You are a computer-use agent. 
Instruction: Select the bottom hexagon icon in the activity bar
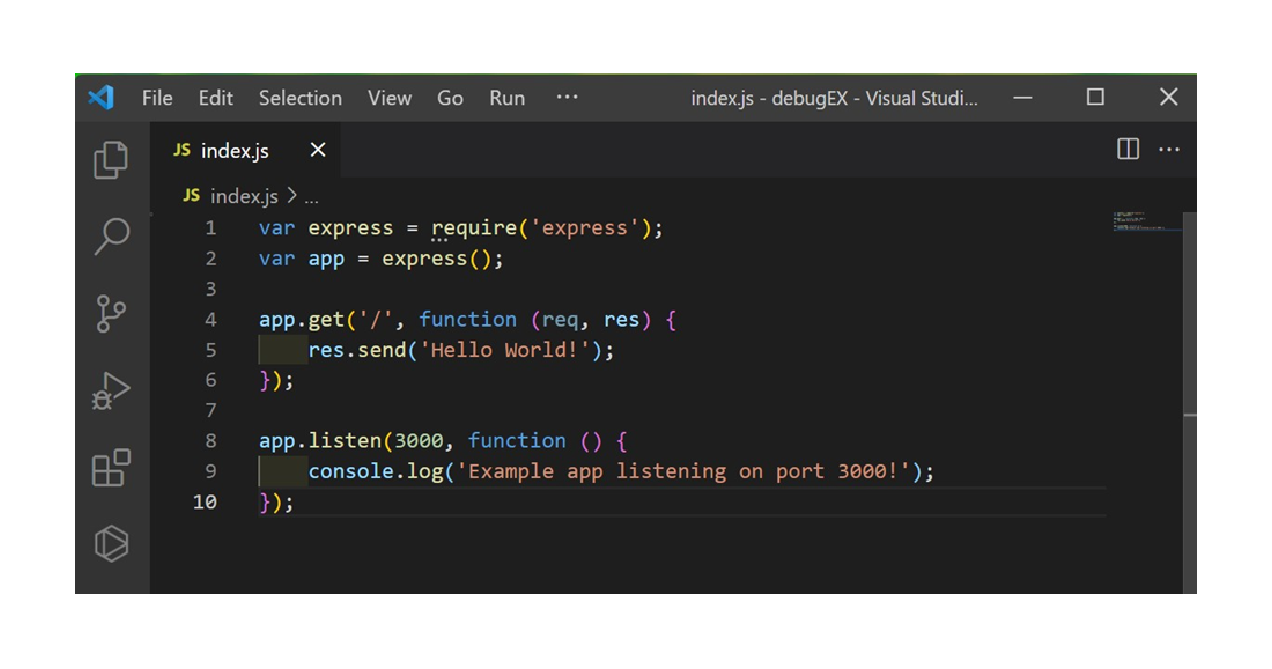pyautogui.click(x=110, y=546)
